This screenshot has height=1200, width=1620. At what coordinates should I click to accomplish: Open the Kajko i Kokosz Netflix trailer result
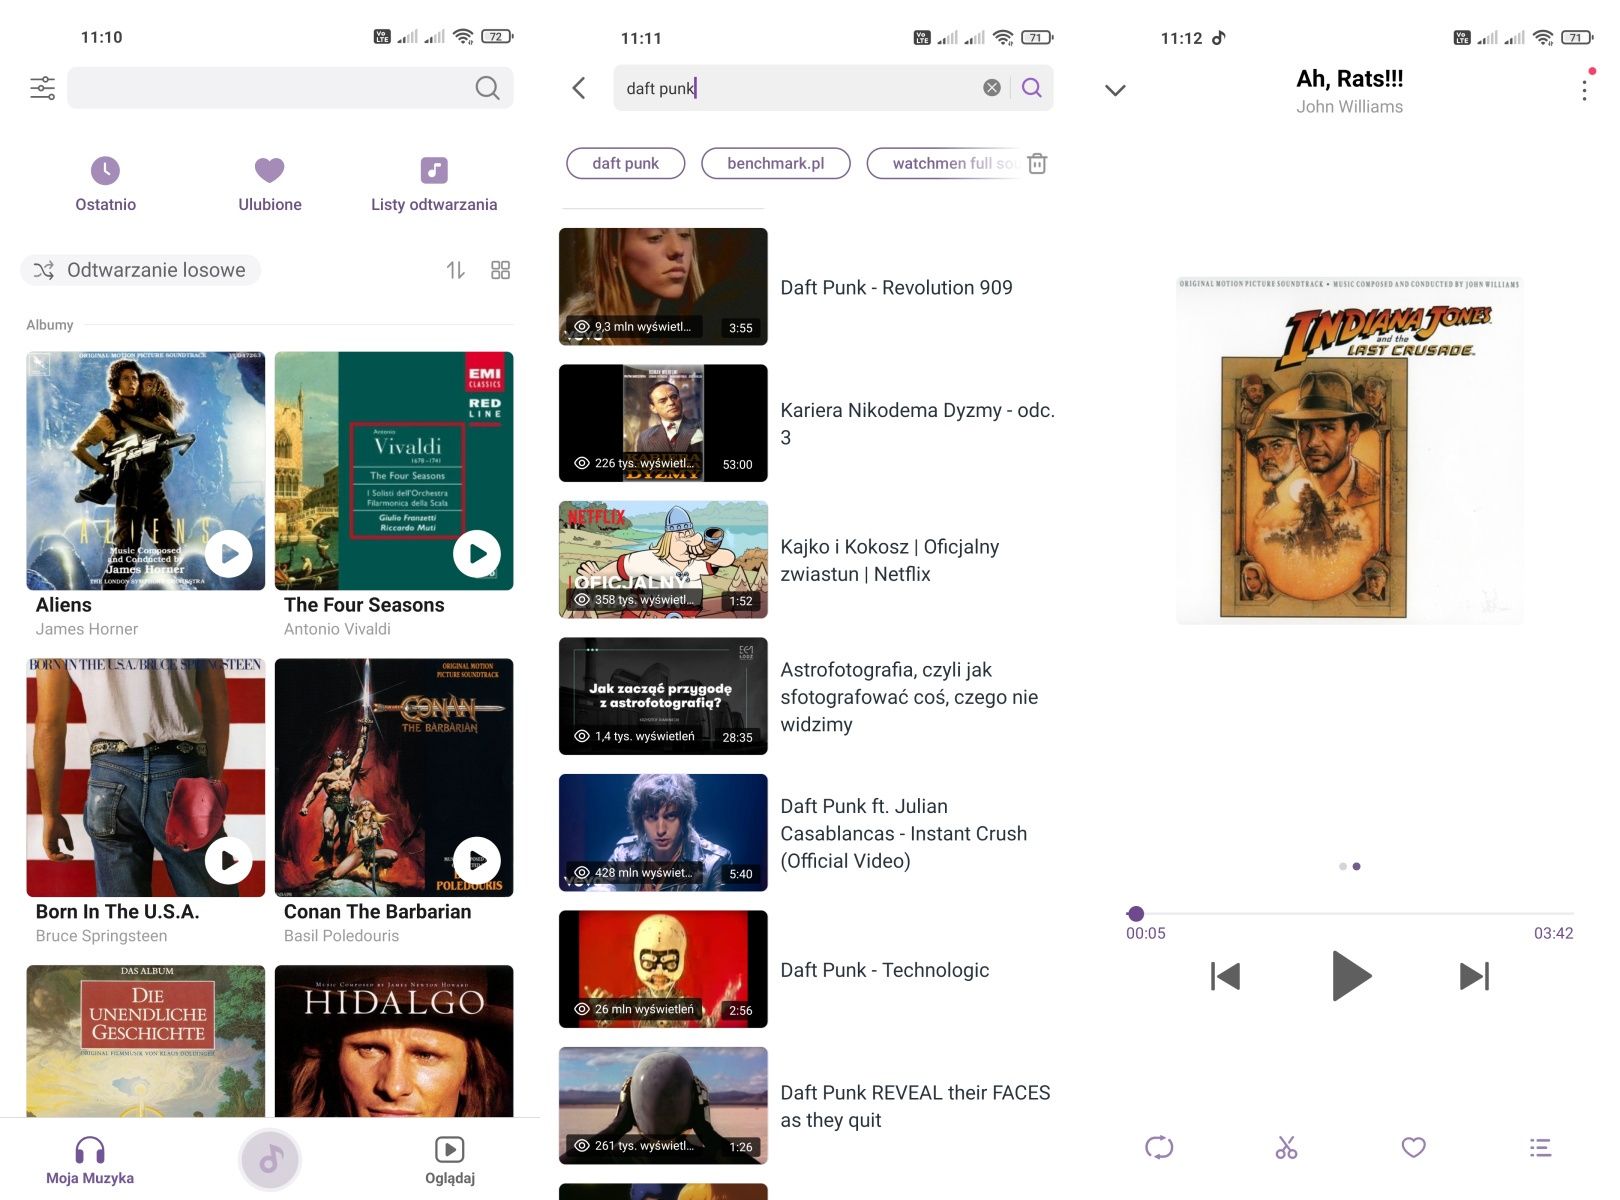(807, 560)
